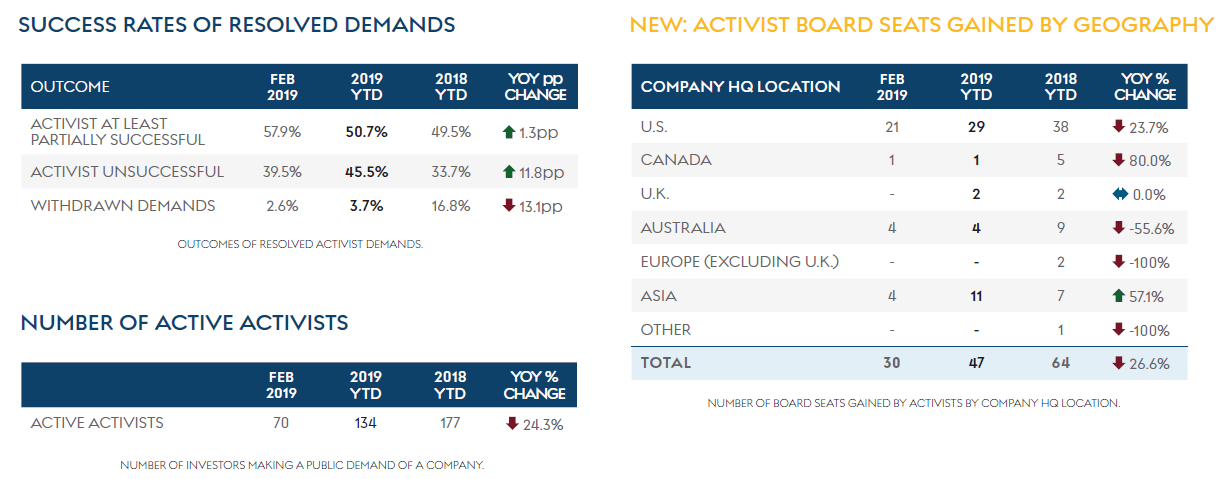Screen dimensions: 1226x479
Task: Click the Europe (Excluding U.K.) row label
Action: [x=739, y=262]
